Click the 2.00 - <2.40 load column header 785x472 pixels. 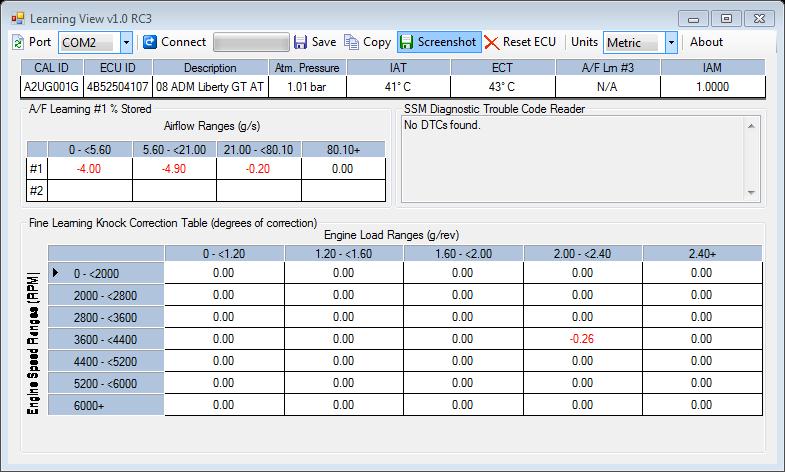[583, 253]
